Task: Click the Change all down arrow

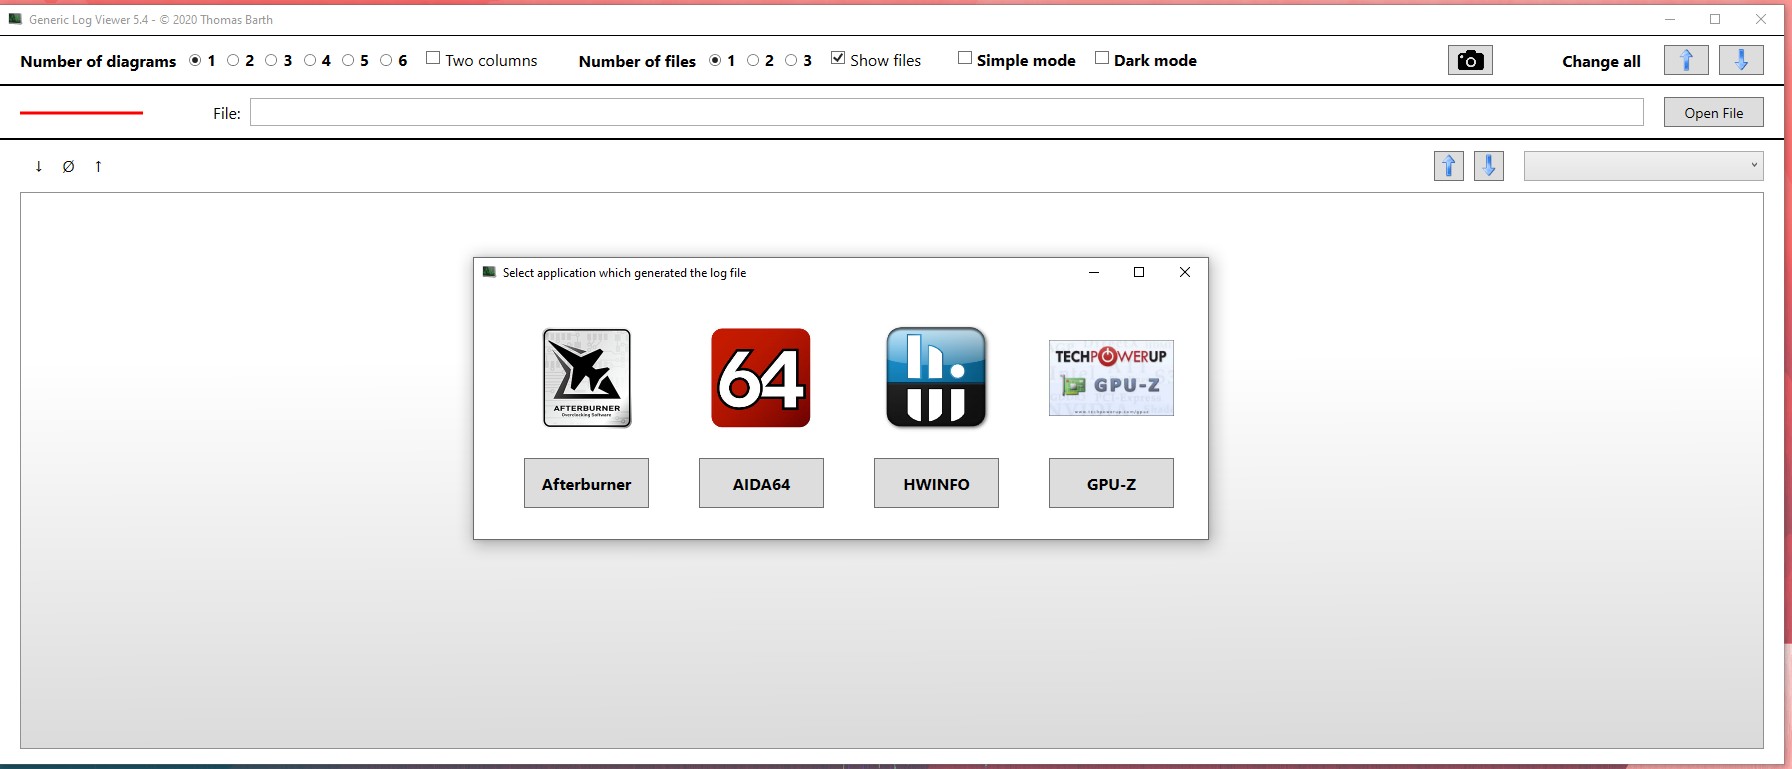Action: point(1741,61)
